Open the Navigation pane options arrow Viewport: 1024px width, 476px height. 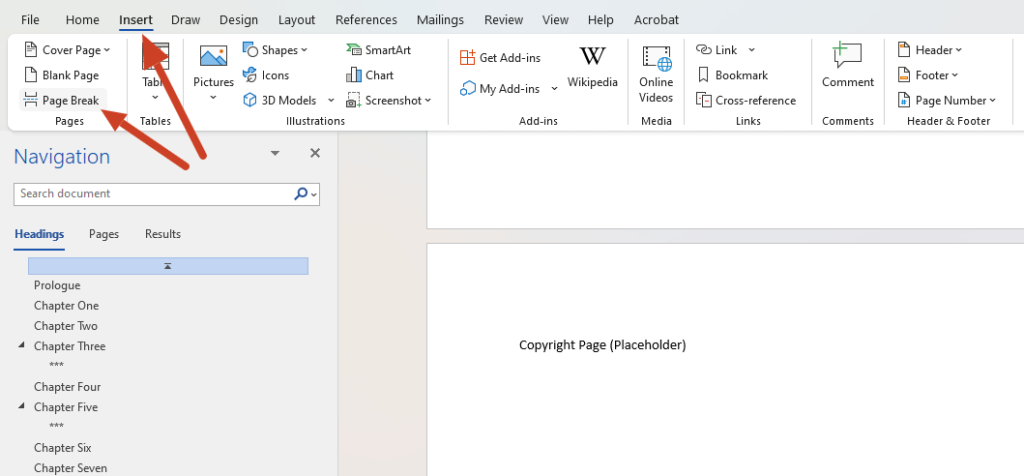coord(275,153)
